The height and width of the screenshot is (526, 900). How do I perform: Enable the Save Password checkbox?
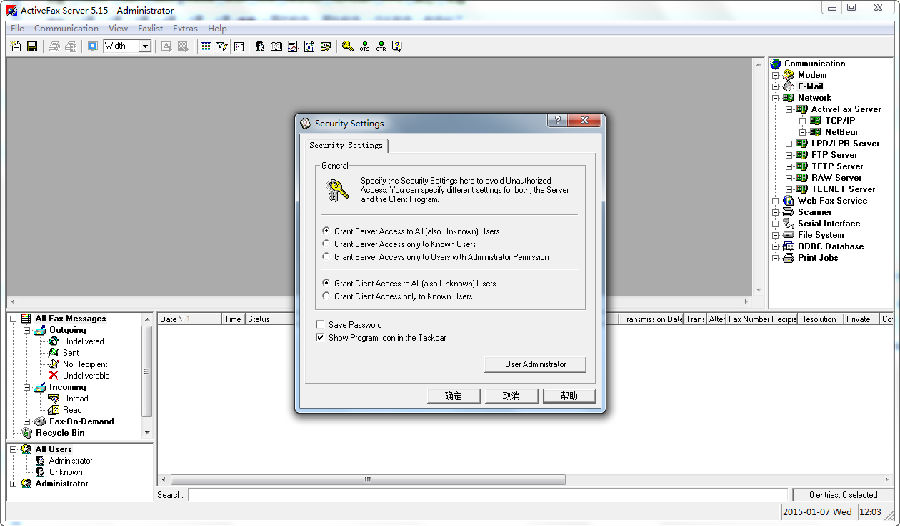(x=320, y=324)
